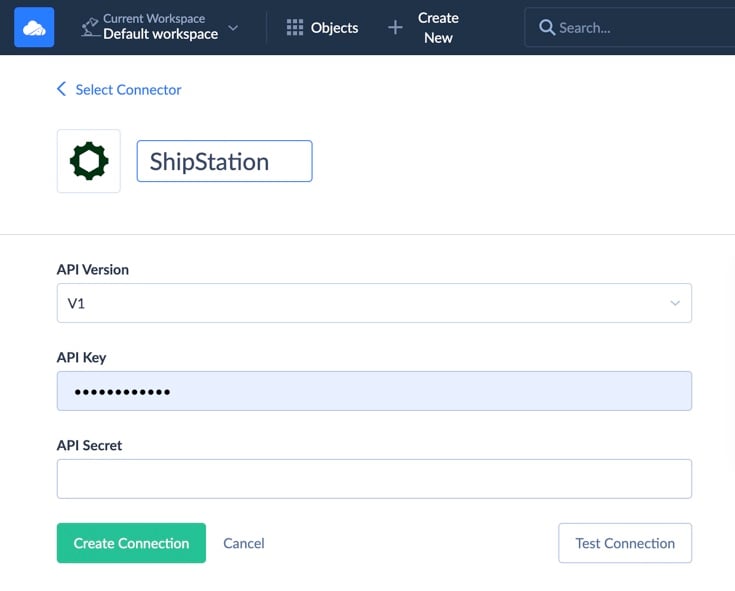Viewport: 735px width, 591px height.
Task: Click the plus icon for Create New
Action: click(395, 28)
